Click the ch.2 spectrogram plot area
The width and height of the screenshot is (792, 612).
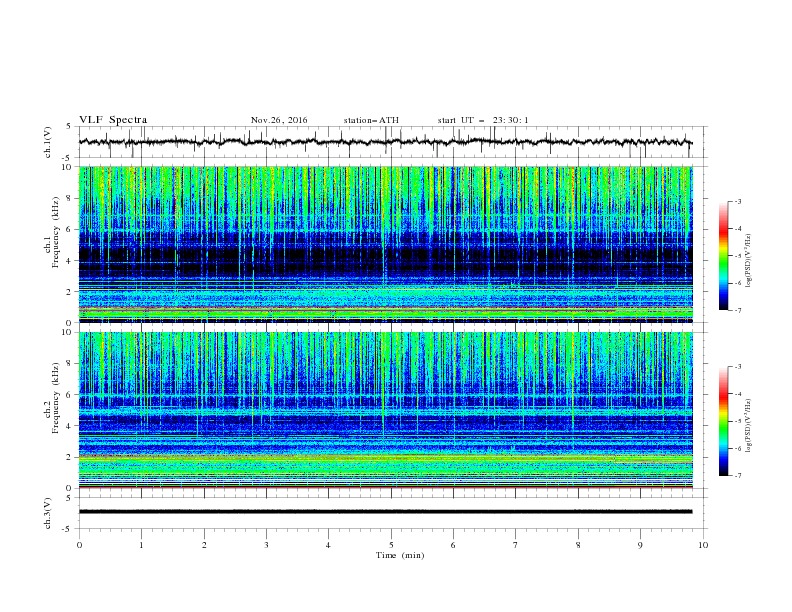pyautogui.click(x=385, y=410)
